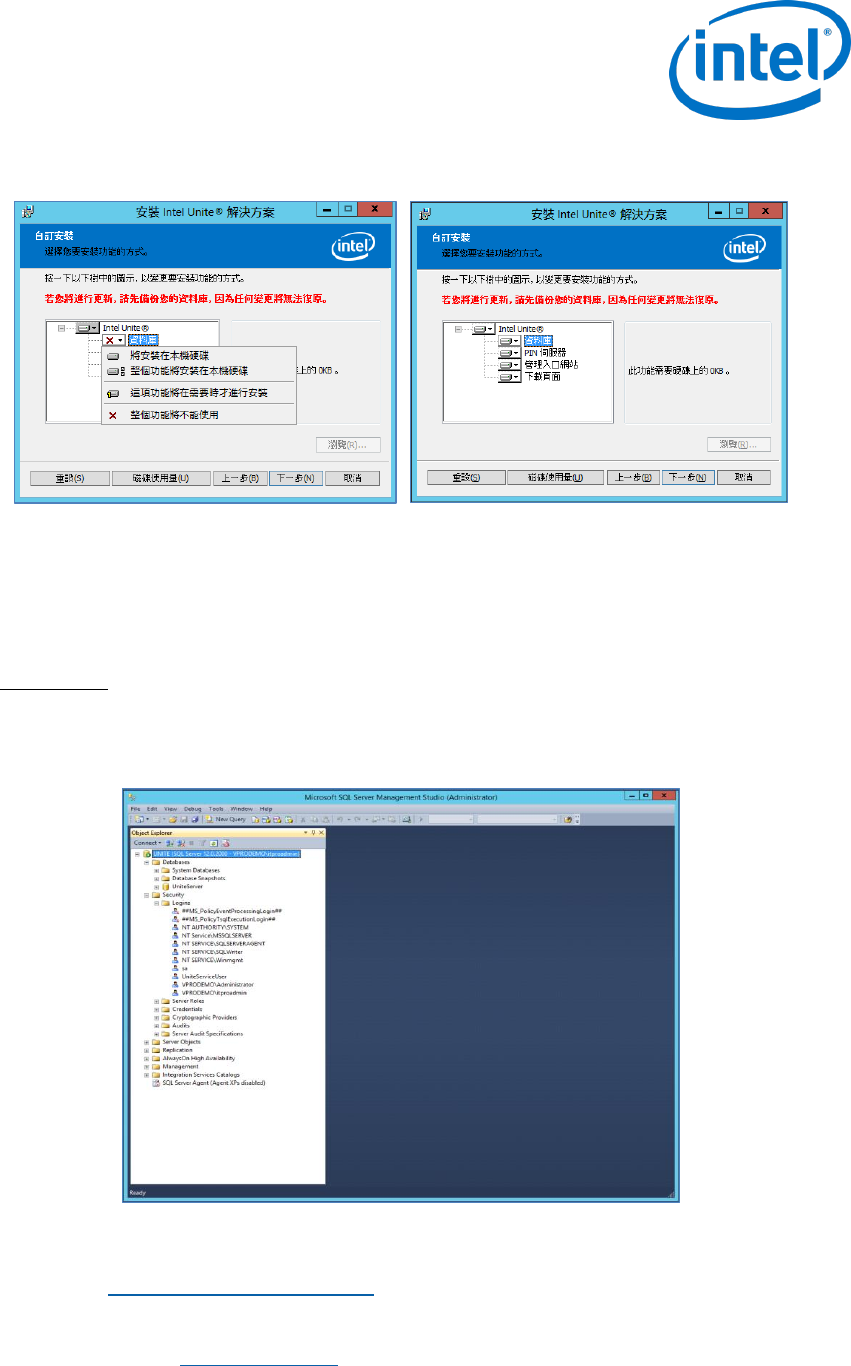Open Help menu in SQL Server Management Studio
This screenshot has height=1366, width=851.
click(x=266, y=809)
